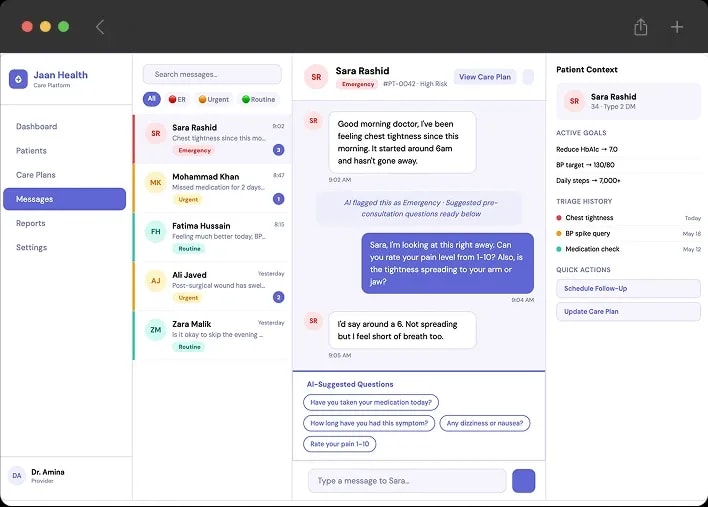Click the macOS green fullscreen dot

tap(64, 27)
